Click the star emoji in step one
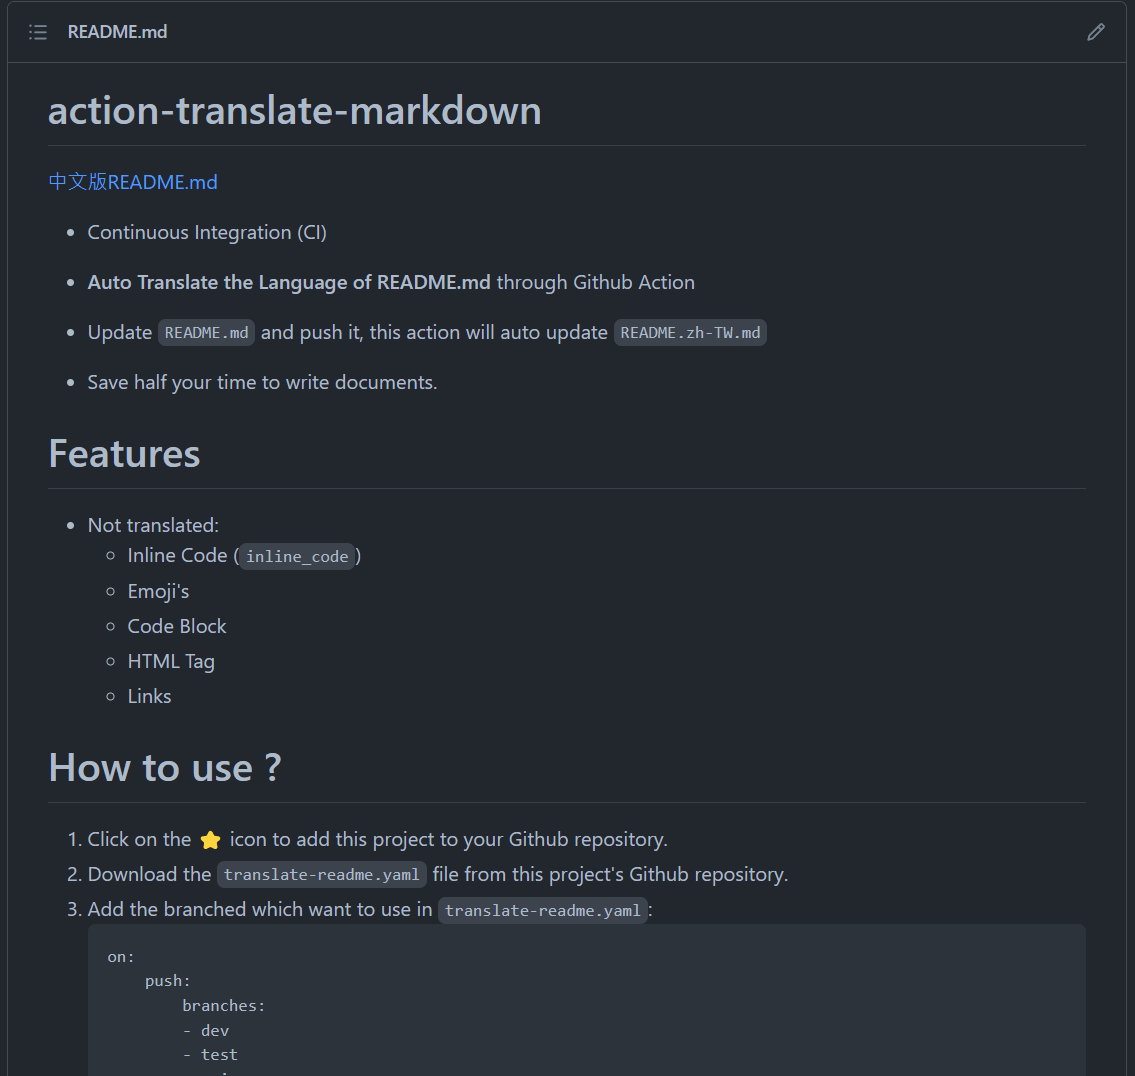Viewport: 1135px width, 1076px height. coord(210,839)
